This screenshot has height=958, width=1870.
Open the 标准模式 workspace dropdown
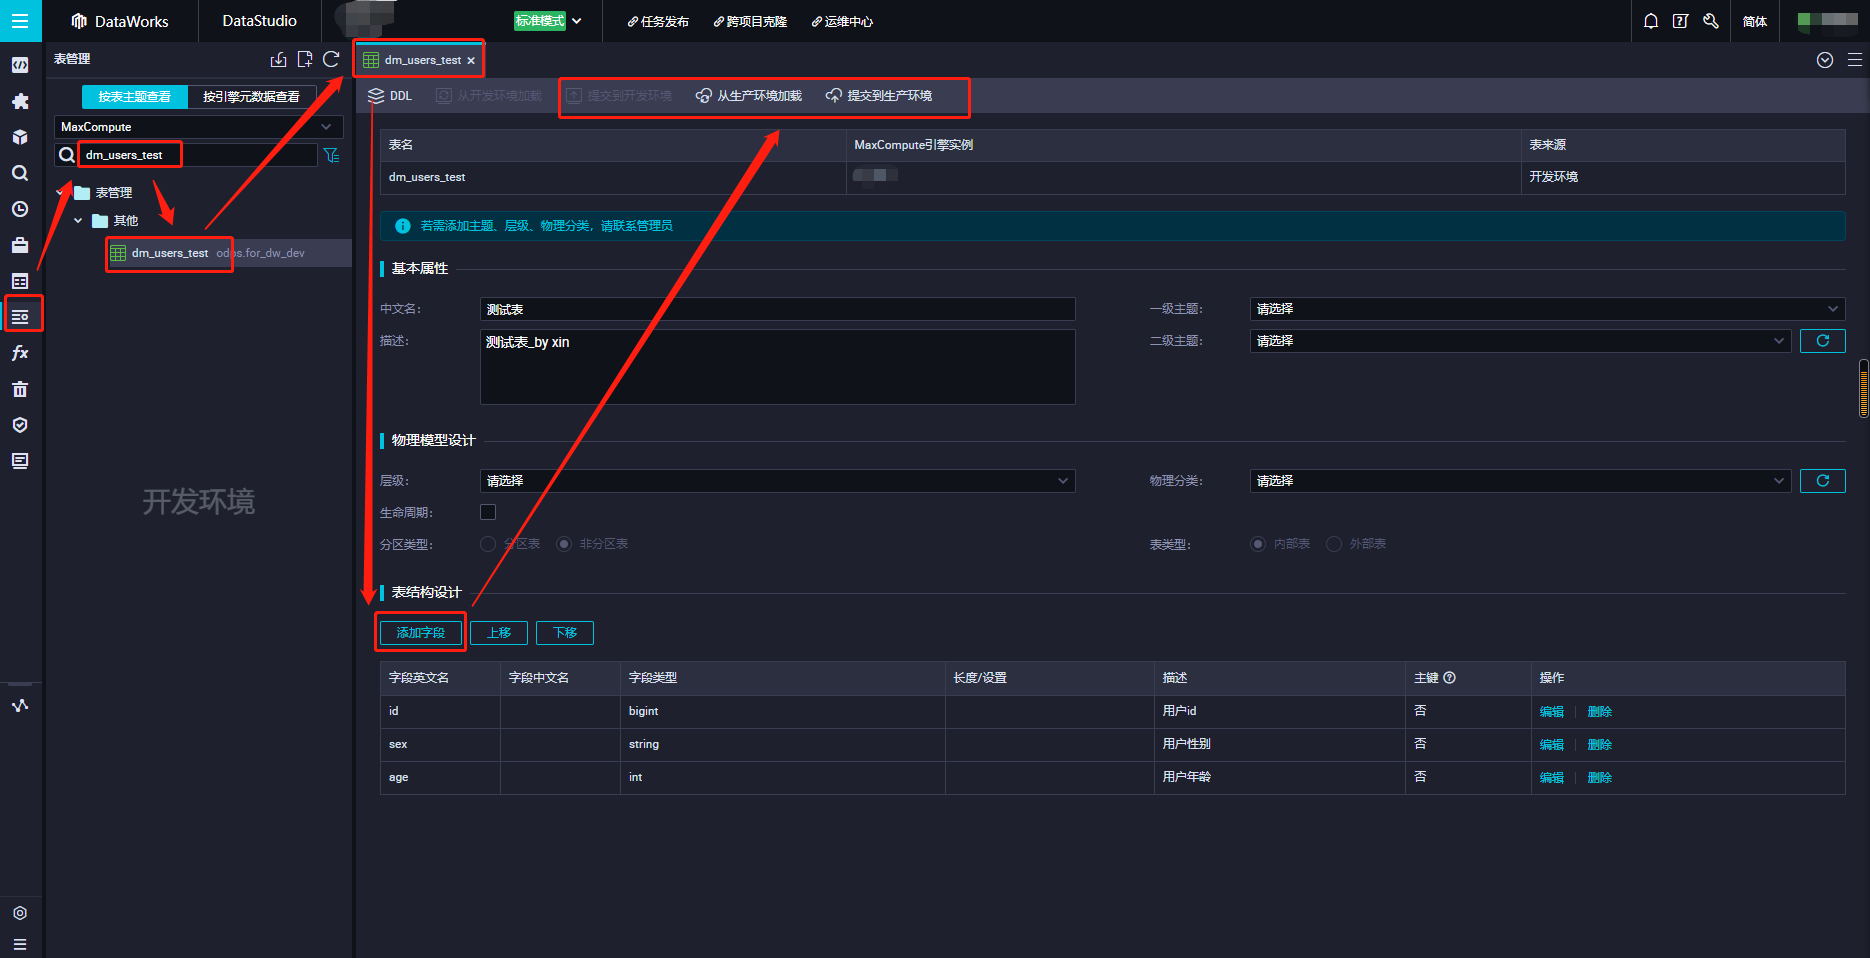(x=548, y=21)
